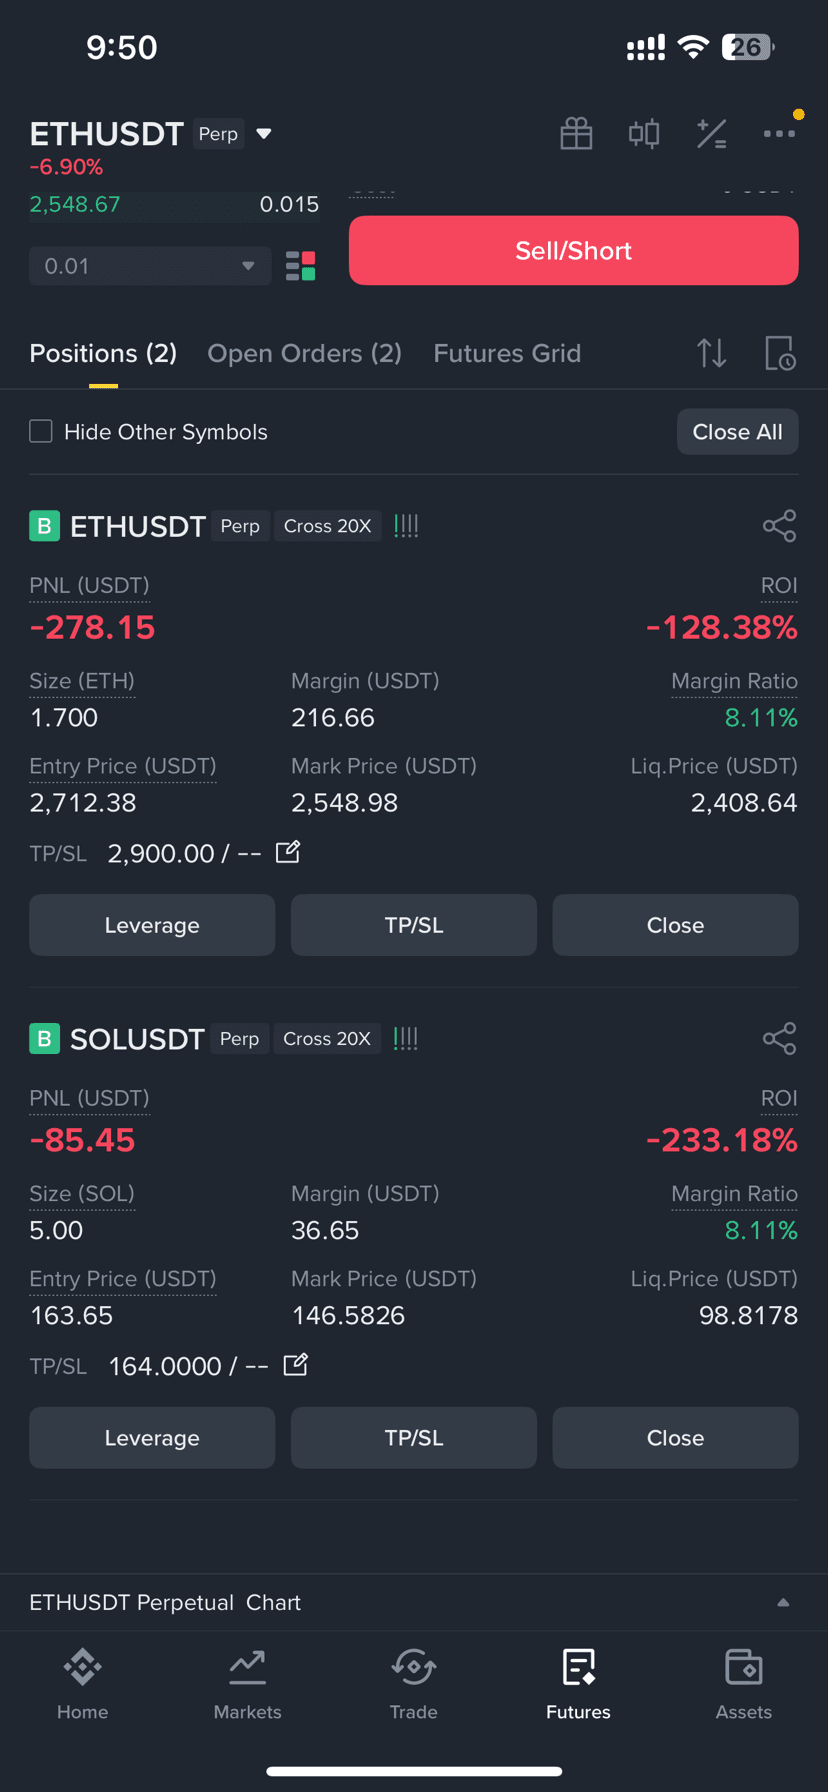Viewport: 828px width, 1792px height.
Task: Open the gift rewards icon
Action: point(576,134)
